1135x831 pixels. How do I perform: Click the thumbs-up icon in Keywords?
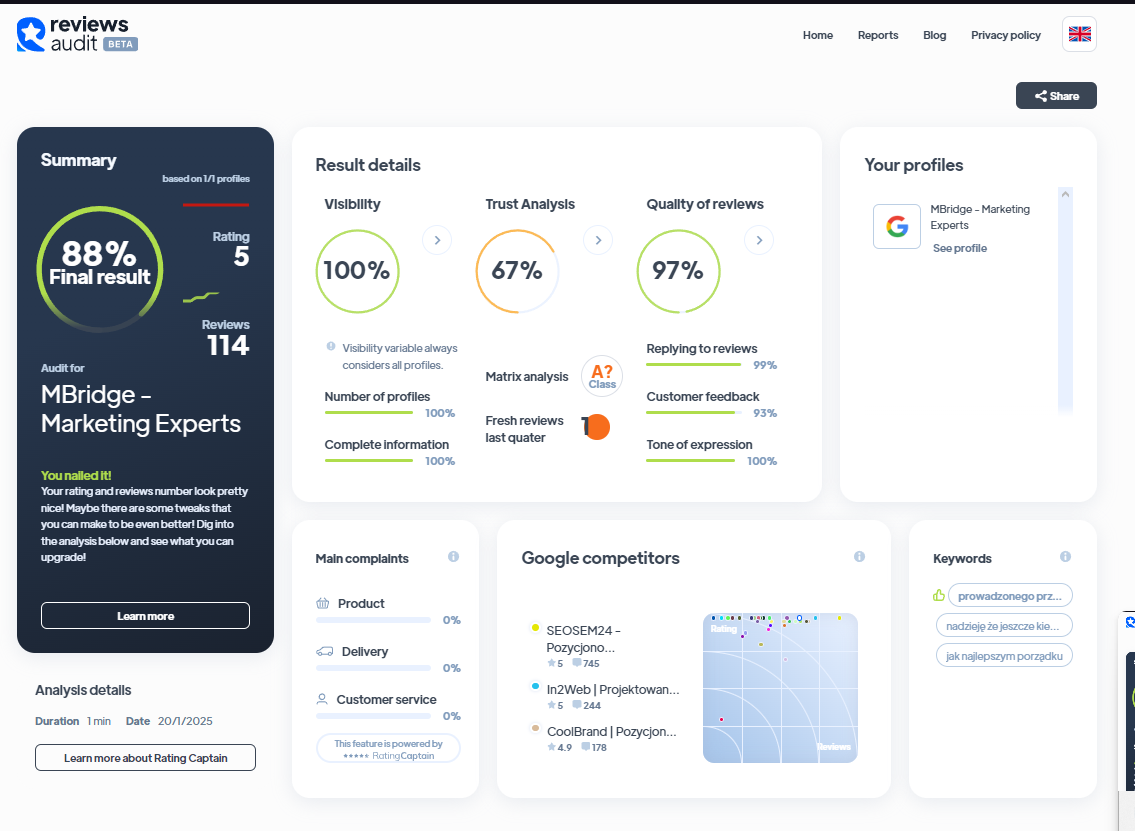tap(939, 595)
